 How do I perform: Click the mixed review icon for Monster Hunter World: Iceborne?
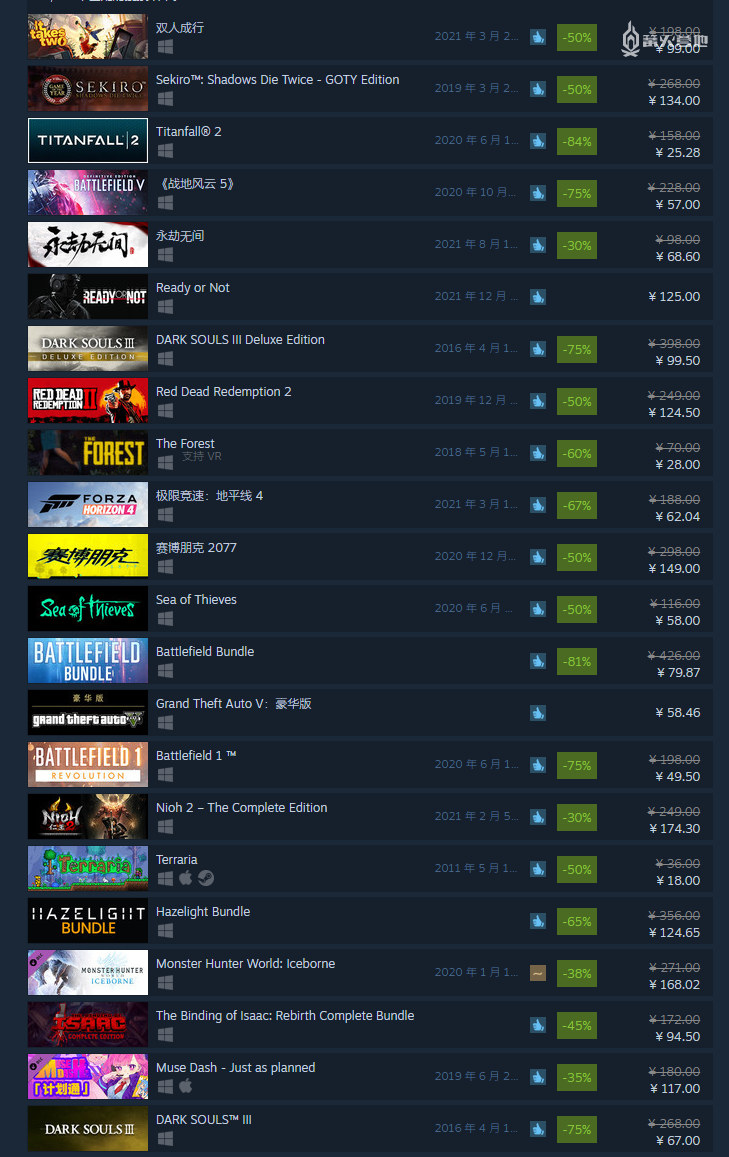pos(538,973)
